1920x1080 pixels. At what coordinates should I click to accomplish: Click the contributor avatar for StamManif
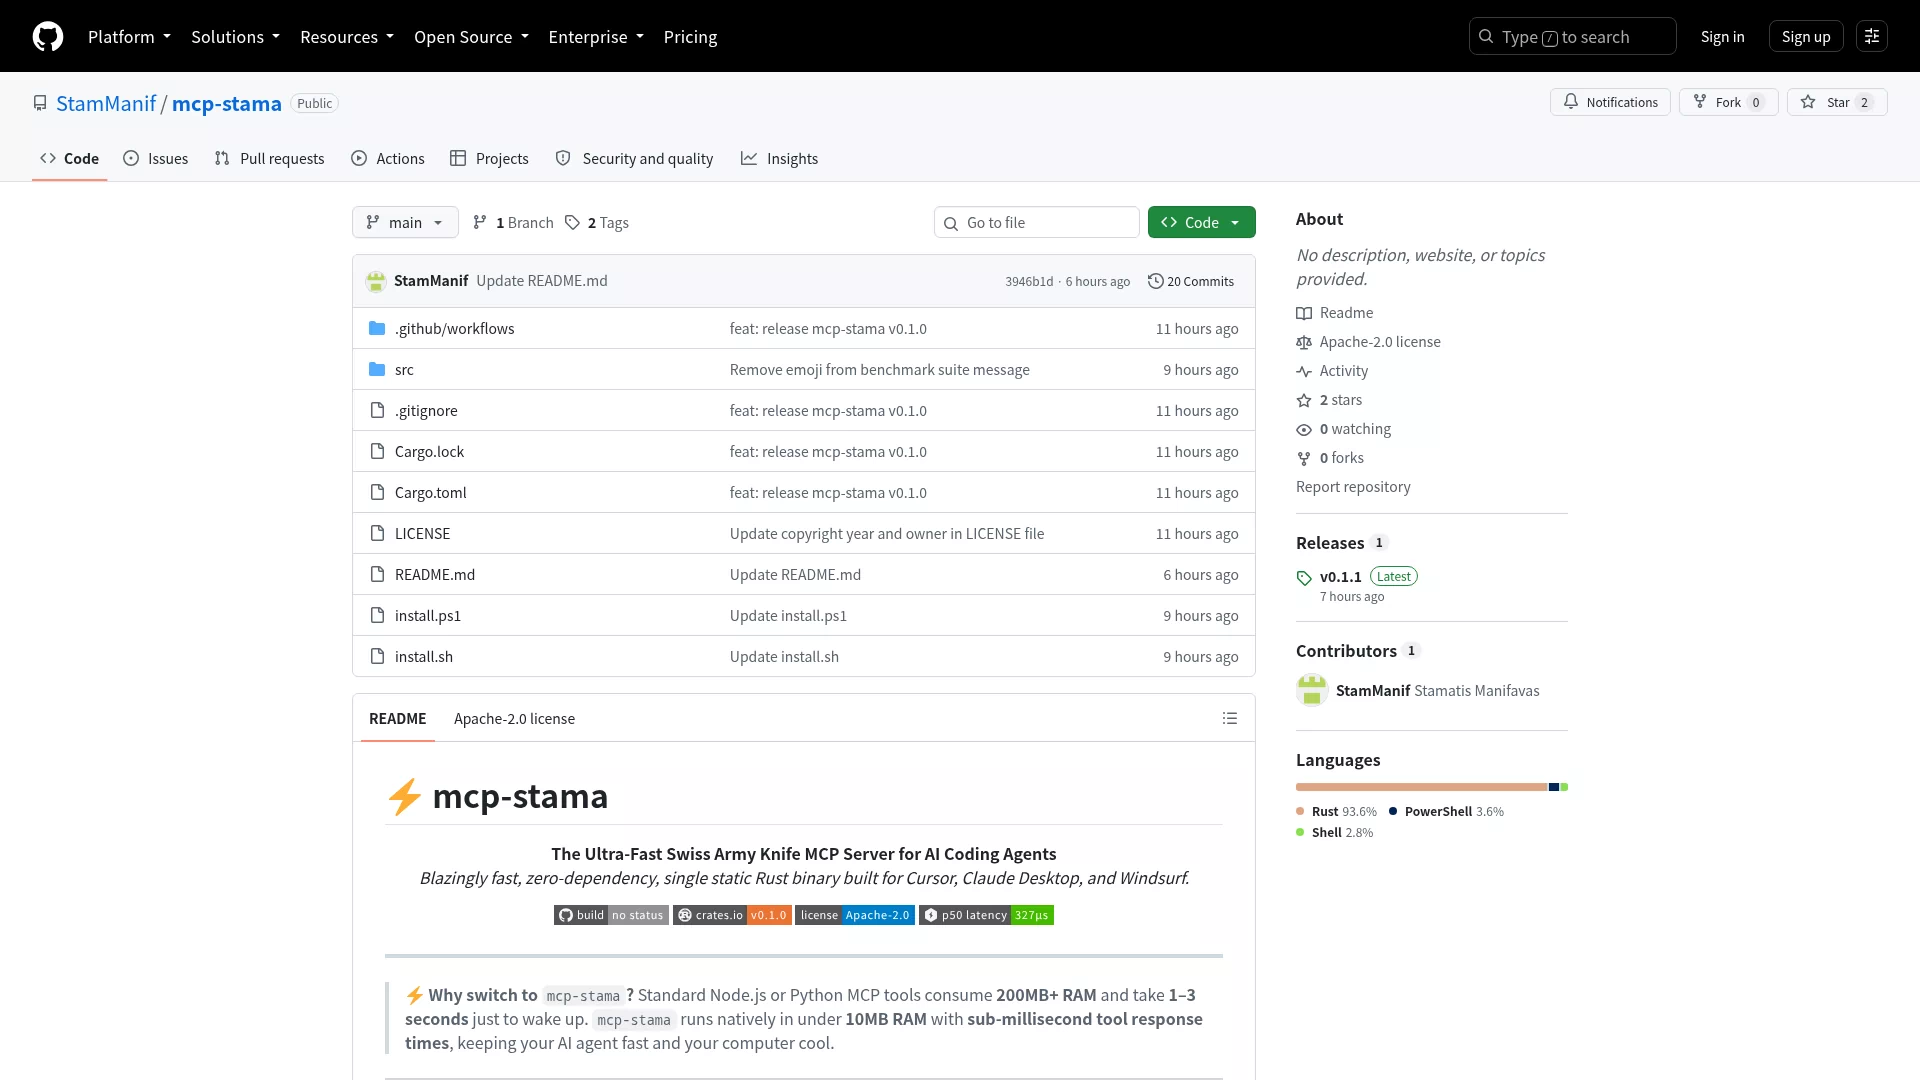(1312, 690)
